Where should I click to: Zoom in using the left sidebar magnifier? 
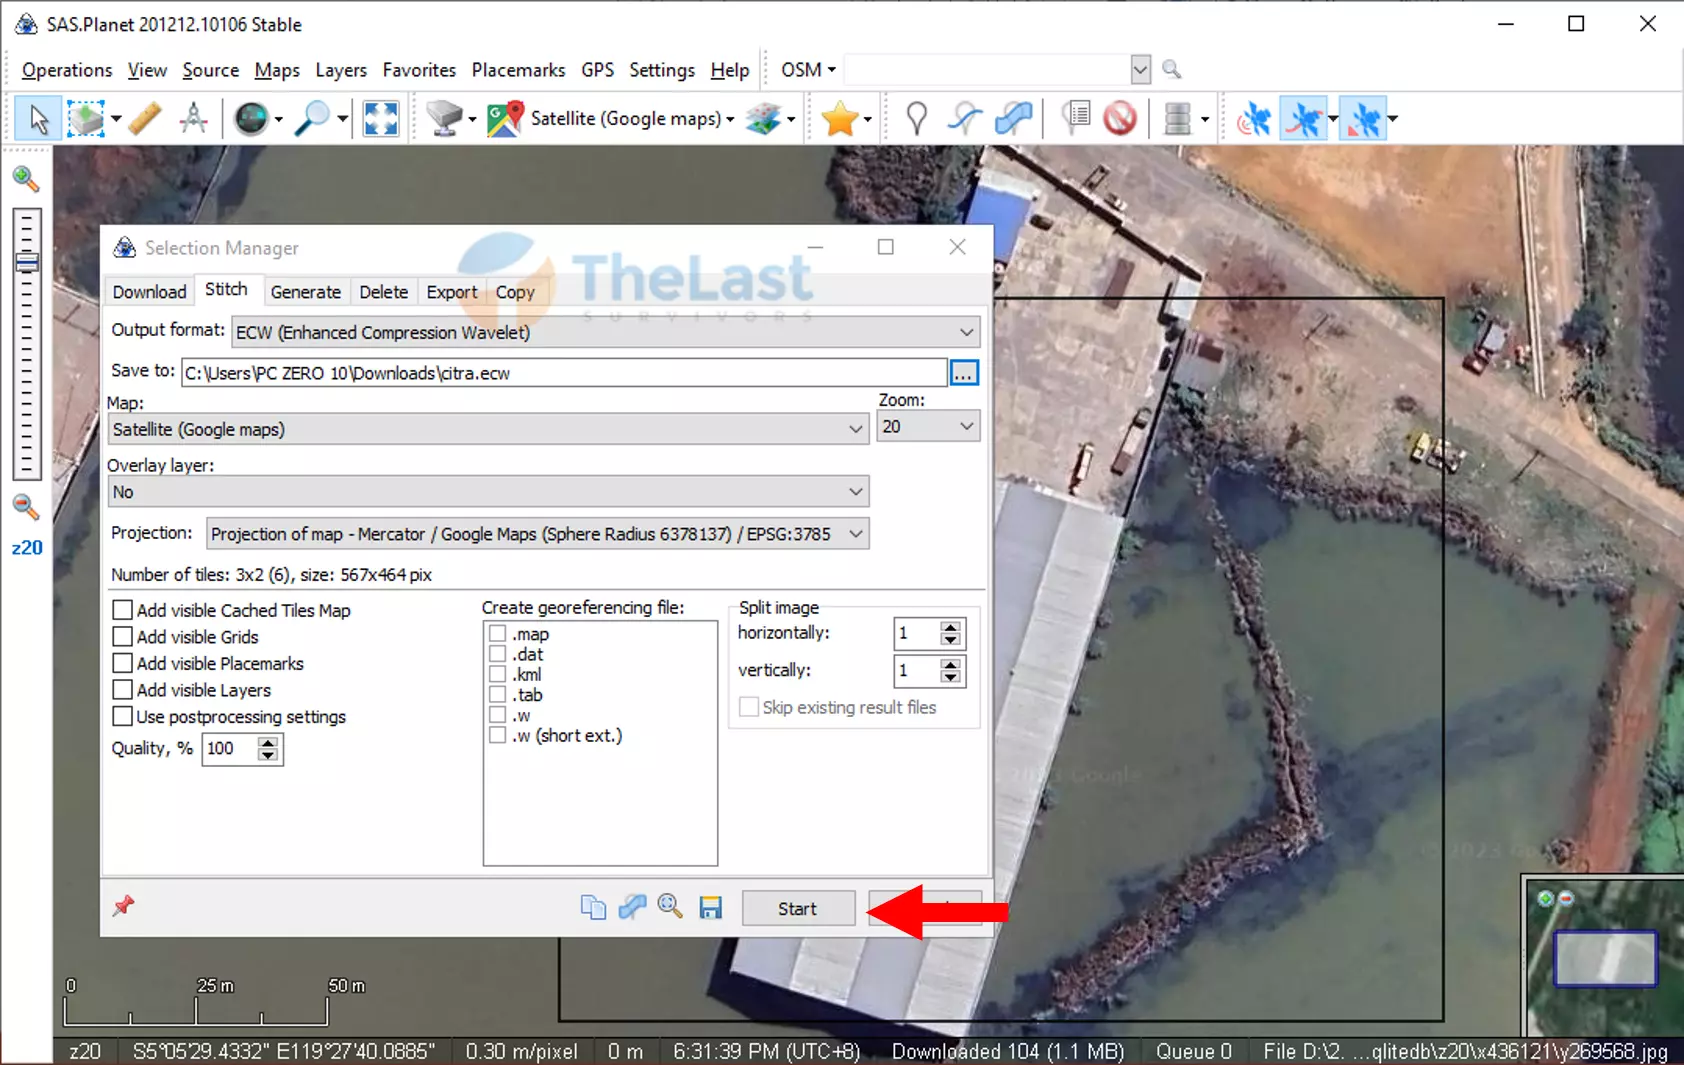(26, 179)
